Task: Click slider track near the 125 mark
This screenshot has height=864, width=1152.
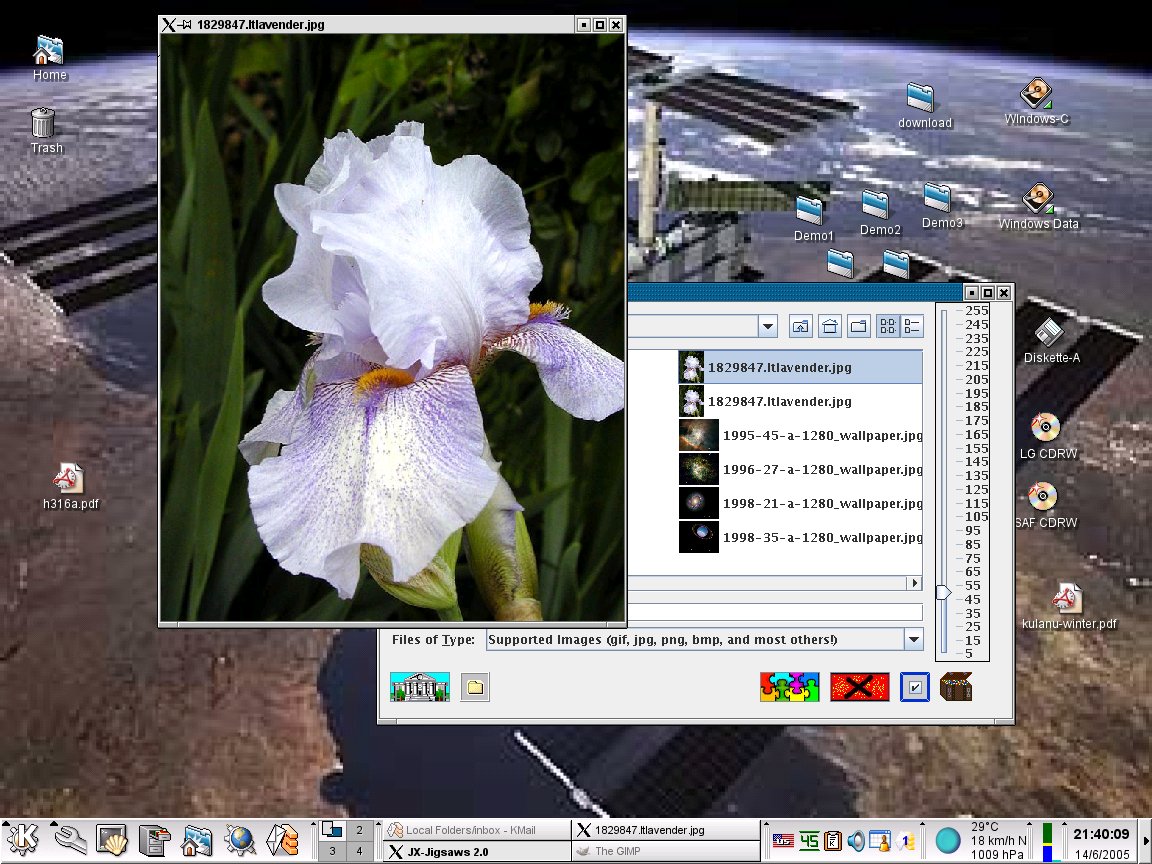Action: [944, 490]
